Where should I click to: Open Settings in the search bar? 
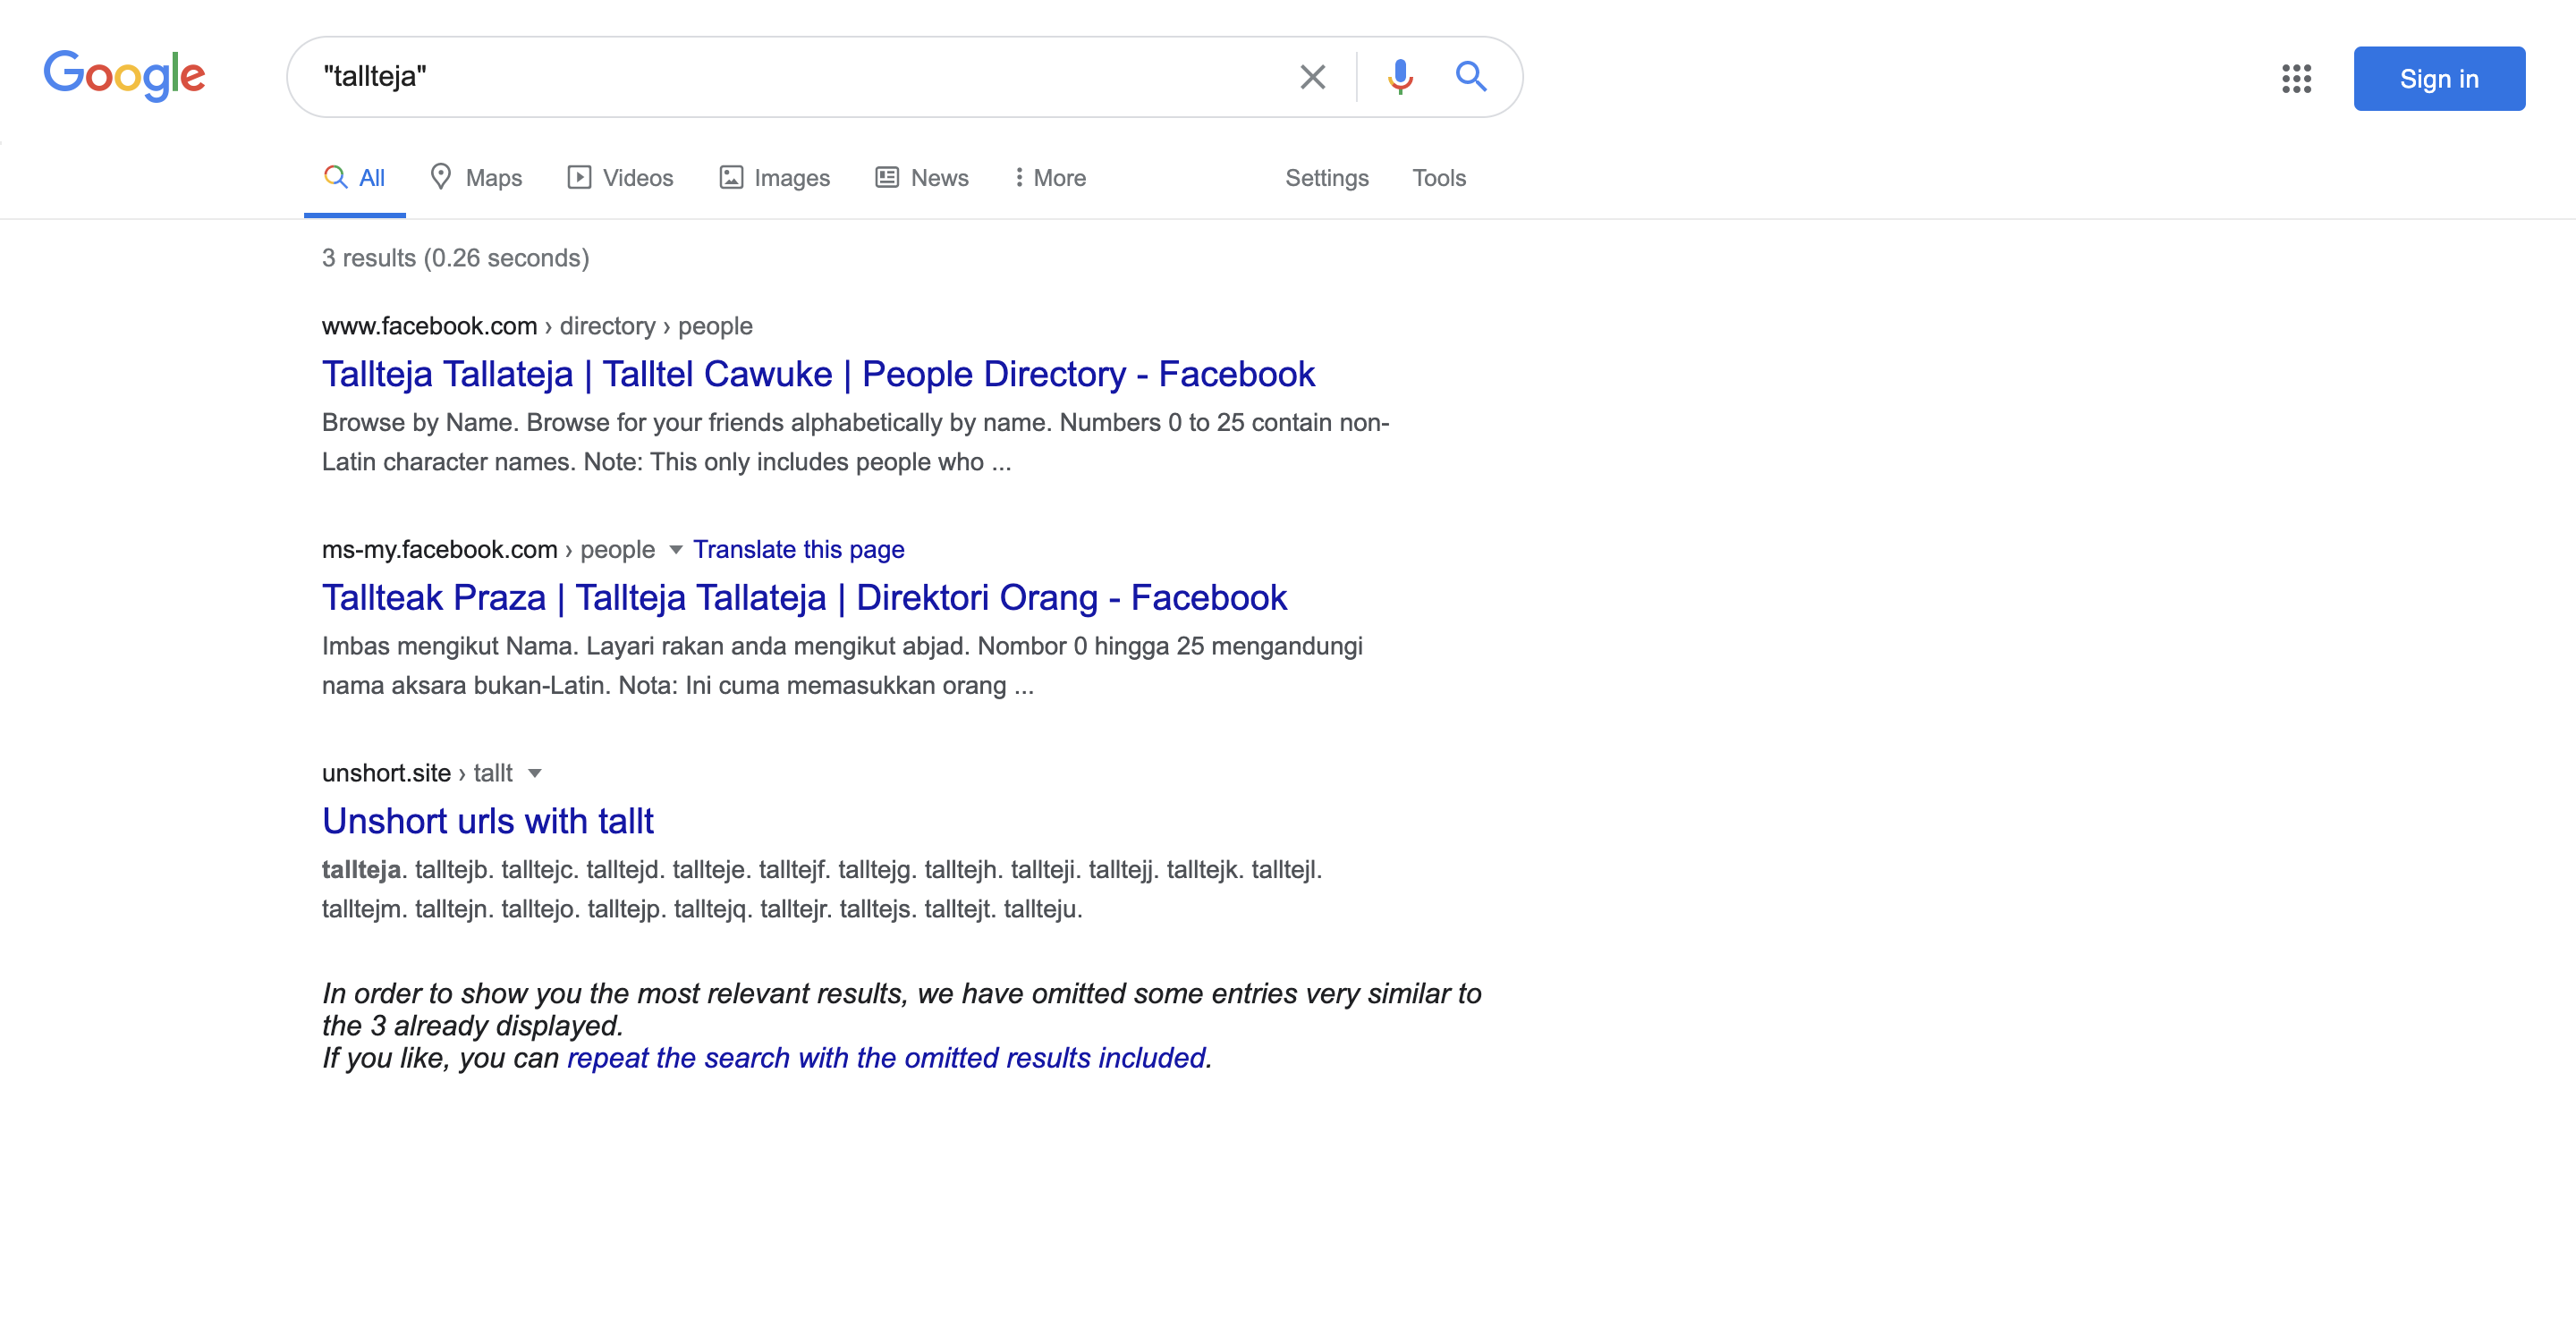click(x=1326, y=178)
